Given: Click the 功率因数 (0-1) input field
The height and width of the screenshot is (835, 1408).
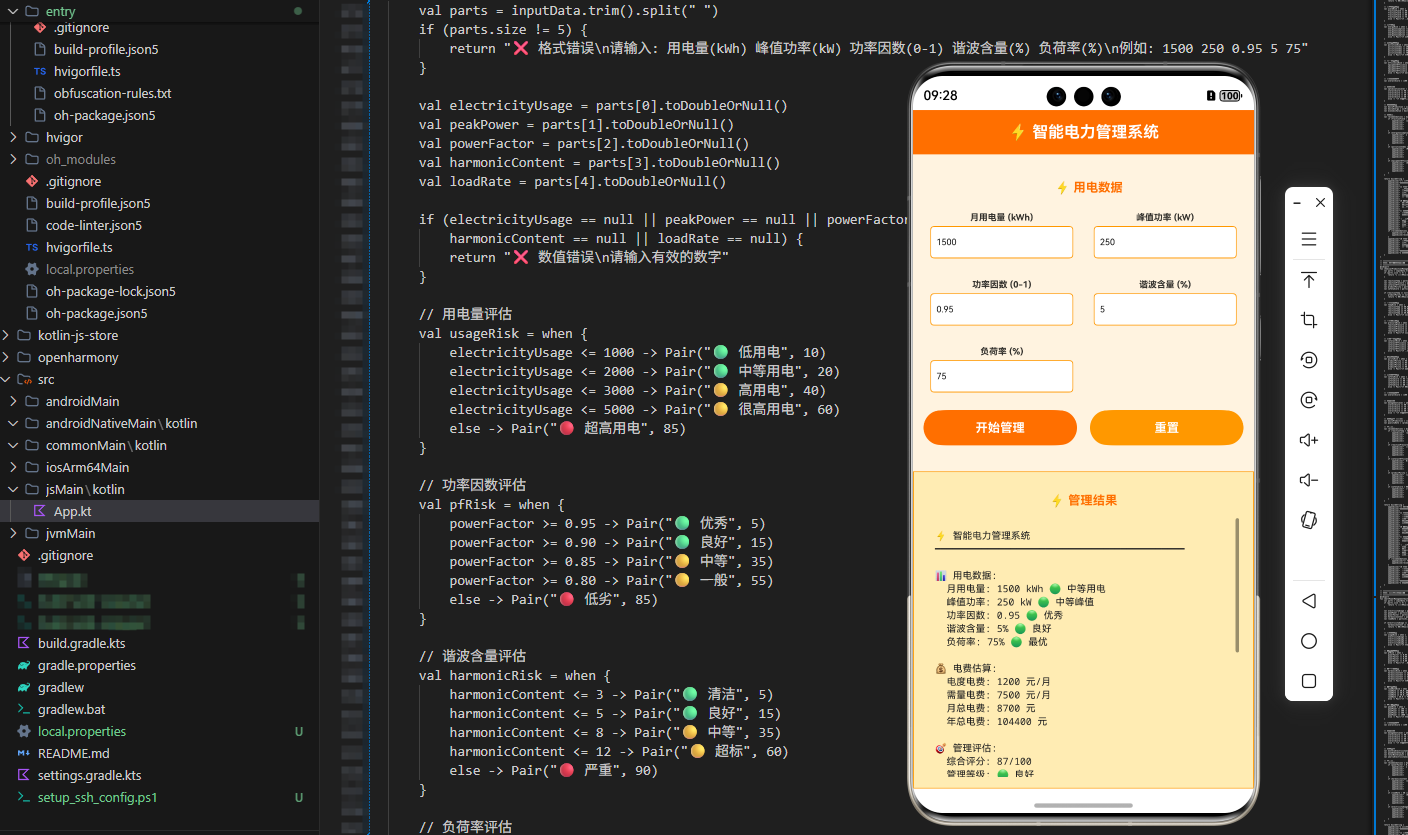Looking at the screenshot, I should click(1001, 309).
